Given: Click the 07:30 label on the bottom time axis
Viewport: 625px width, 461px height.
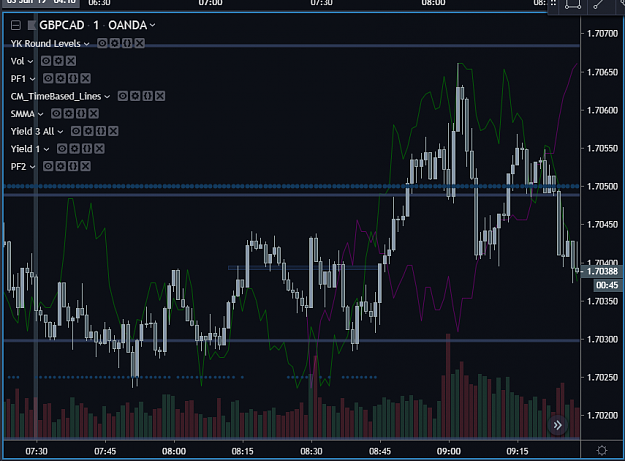Looking at the screenshot, I should [x=36, y=451].
